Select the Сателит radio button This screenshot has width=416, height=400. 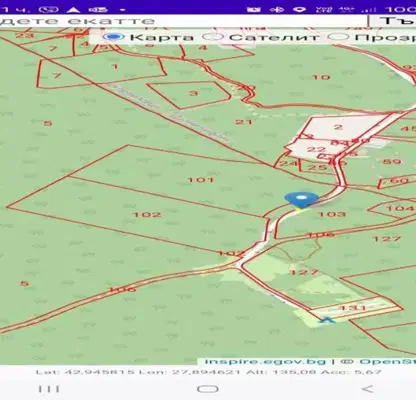(213, 37)
